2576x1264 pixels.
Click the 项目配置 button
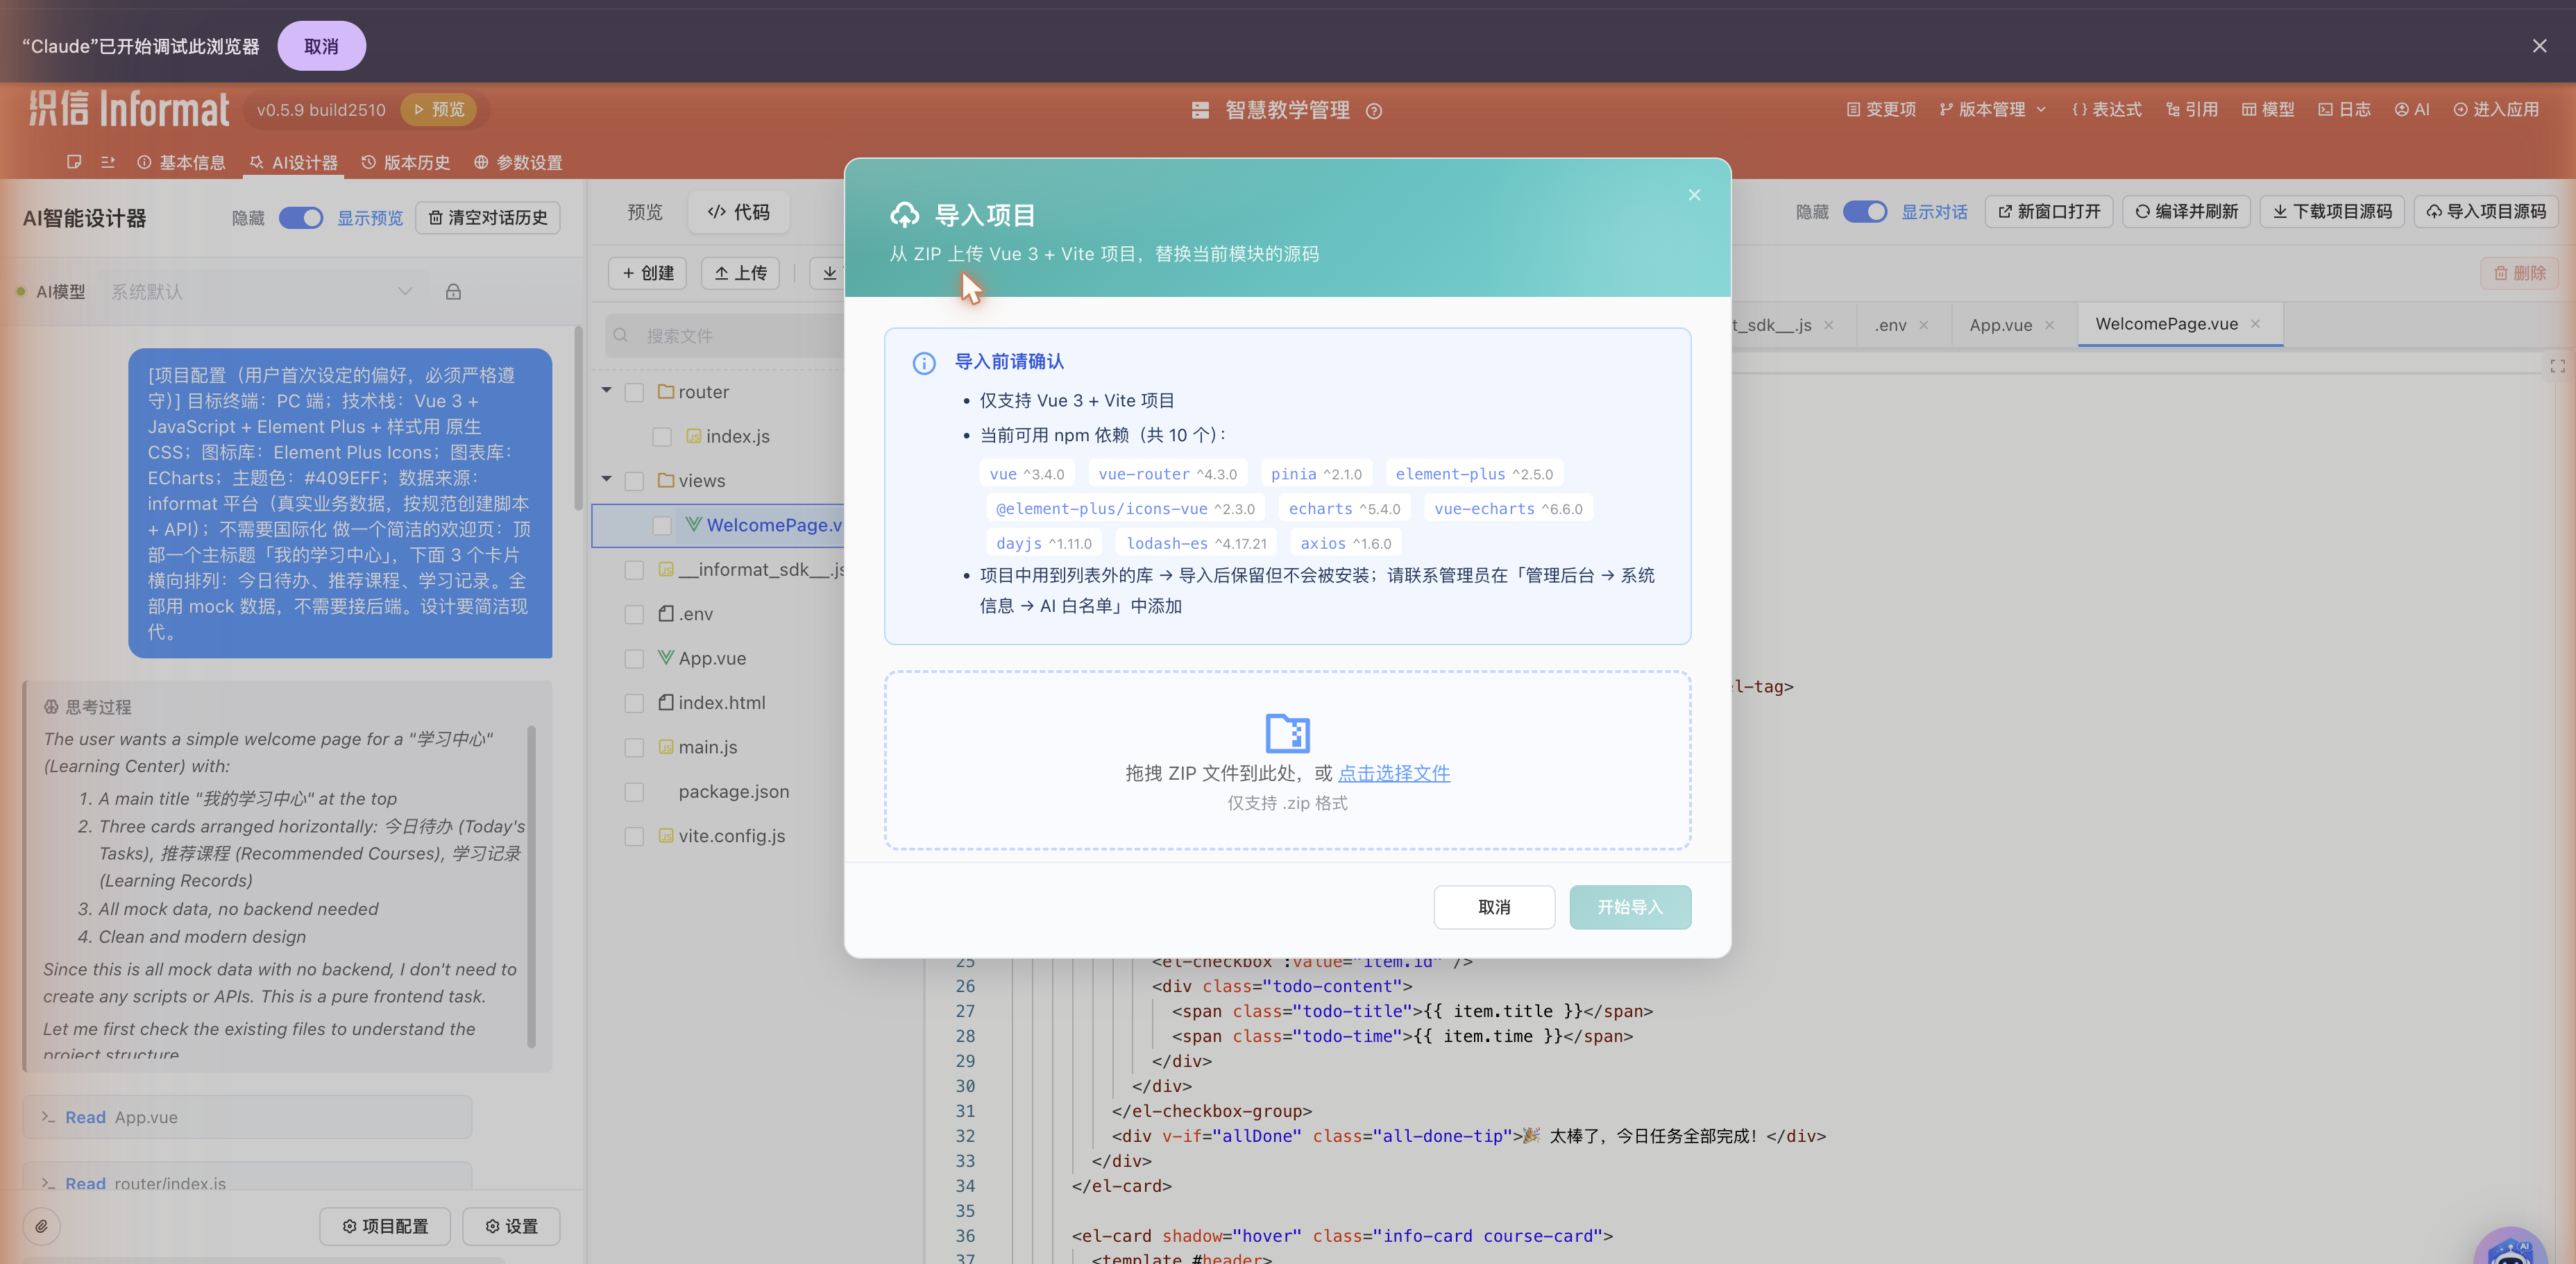click(385, 1226)
